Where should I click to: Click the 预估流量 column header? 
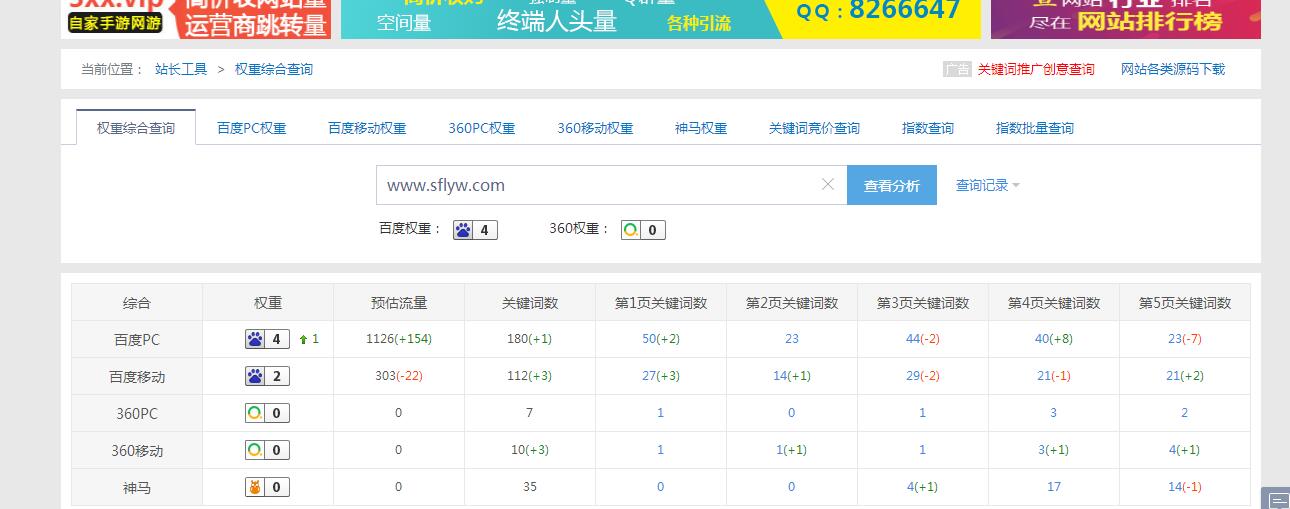click(x=398, y=303)
